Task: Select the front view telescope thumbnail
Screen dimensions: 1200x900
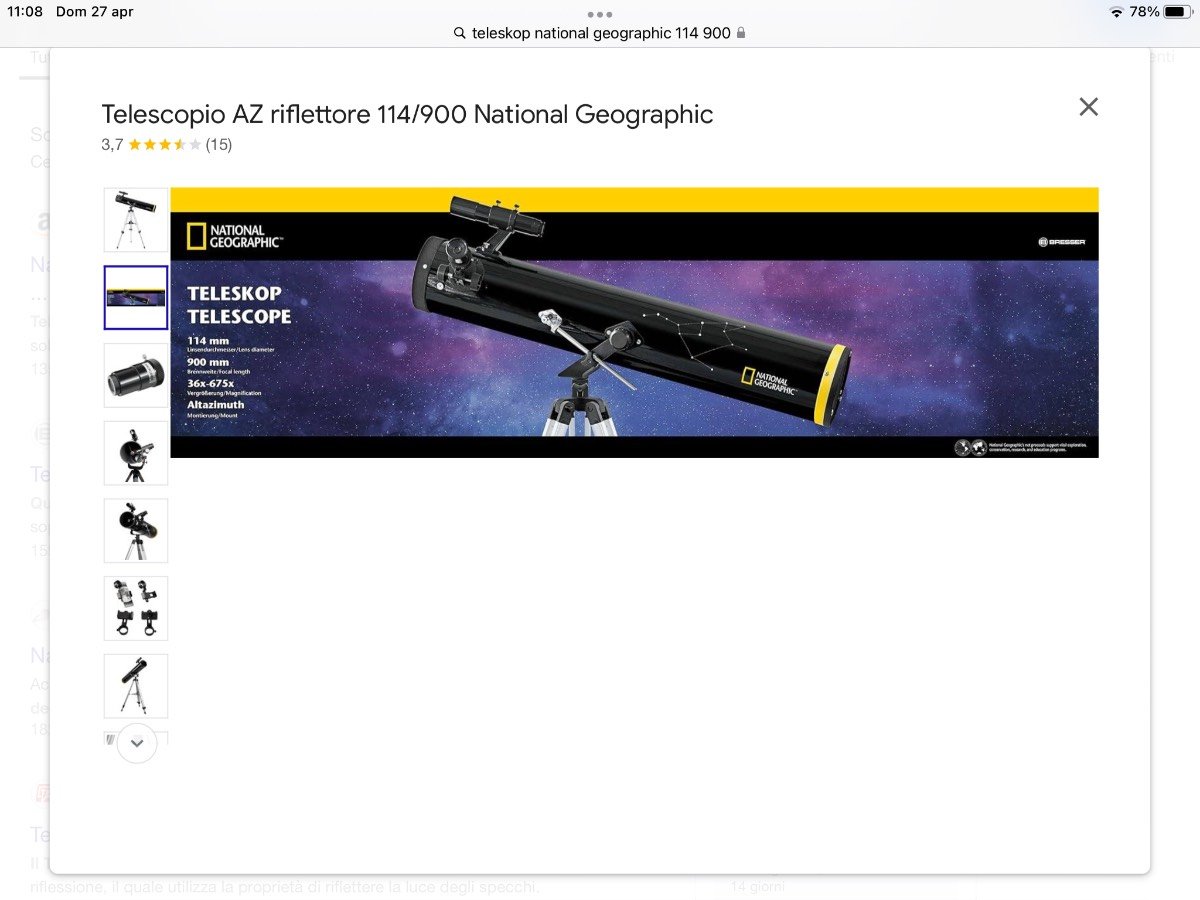Action: [x=136, y=453]
